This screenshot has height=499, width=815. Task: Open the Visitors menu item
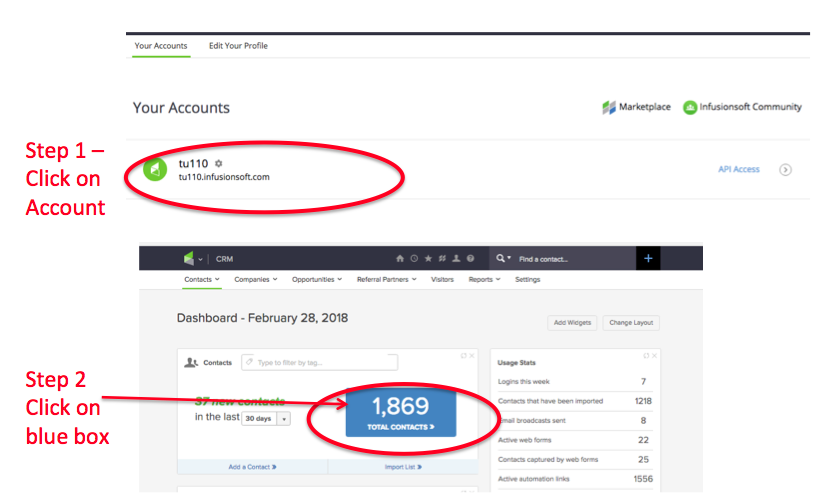click(x=442, y=279)
